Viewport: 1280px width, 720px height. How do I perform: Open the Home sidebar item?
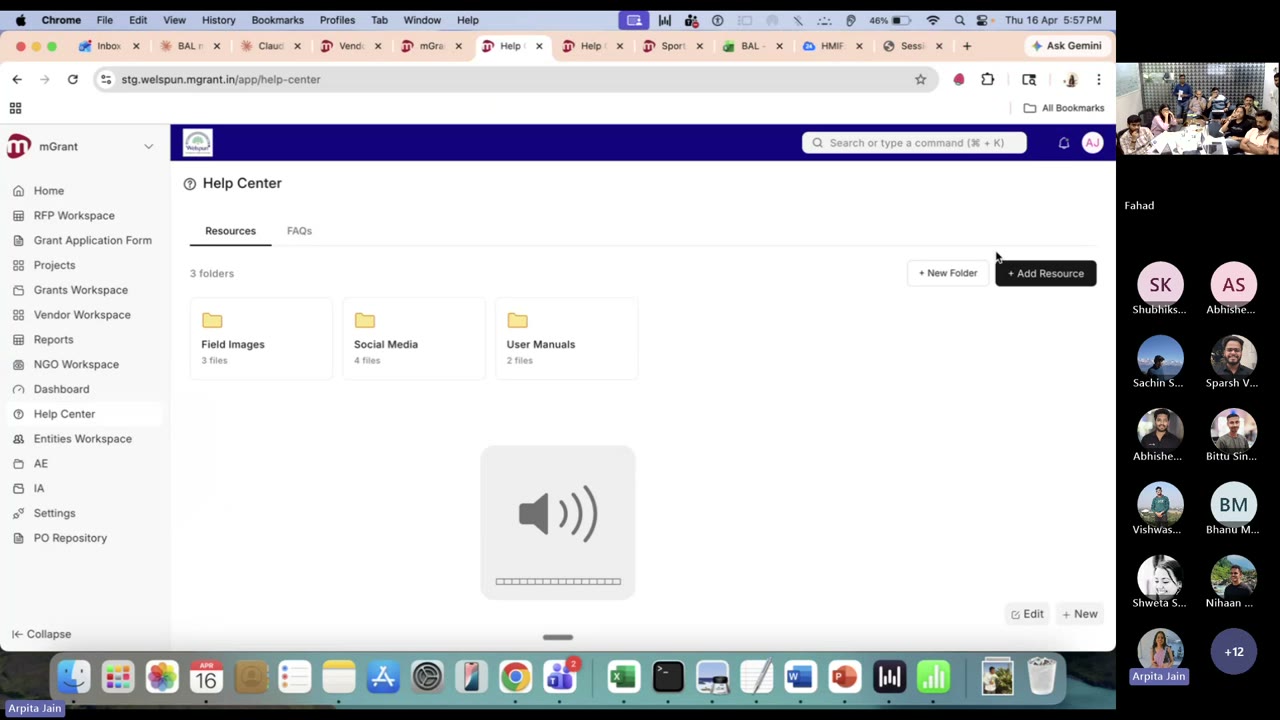point(48,190)
